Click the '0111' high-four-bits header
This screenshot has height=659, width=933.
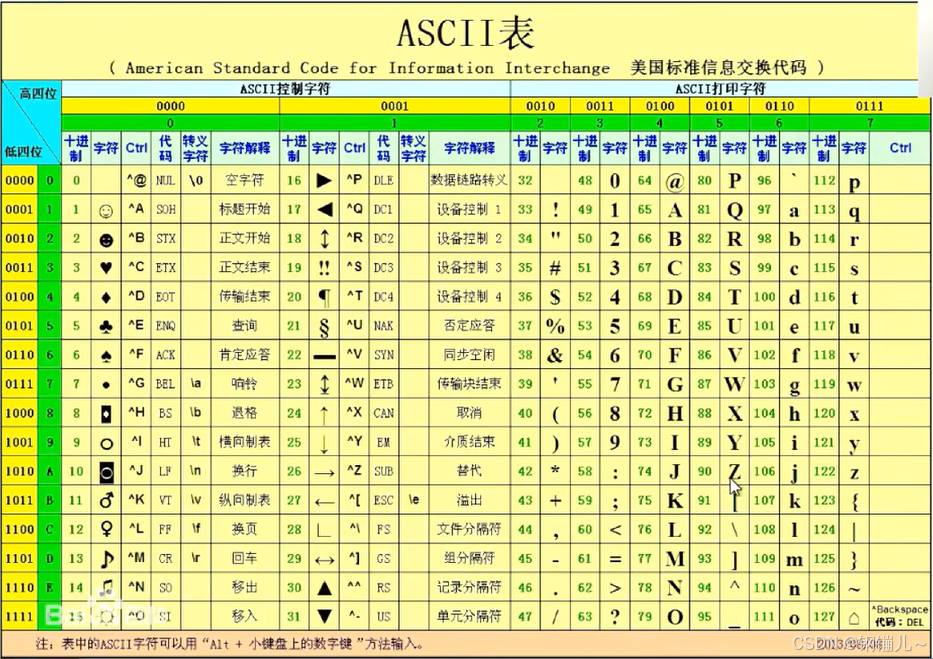(869, 106)
